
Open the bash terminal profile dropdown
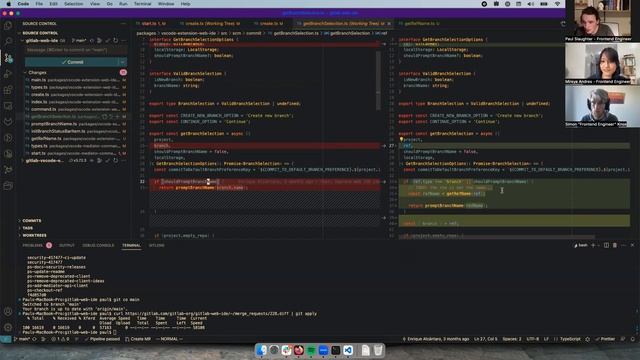click(x=599, y=245)
